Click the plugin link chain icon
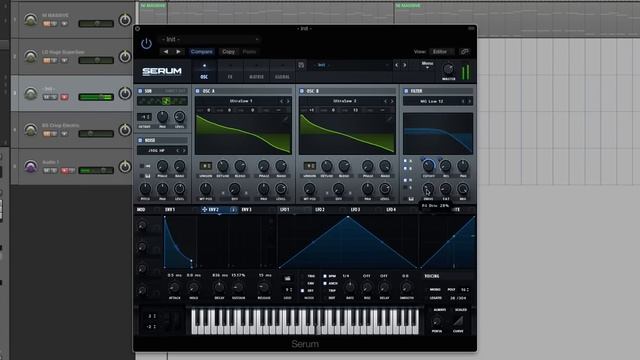The height and width of the screenshot is (360, 640). (x=464, y=51)
